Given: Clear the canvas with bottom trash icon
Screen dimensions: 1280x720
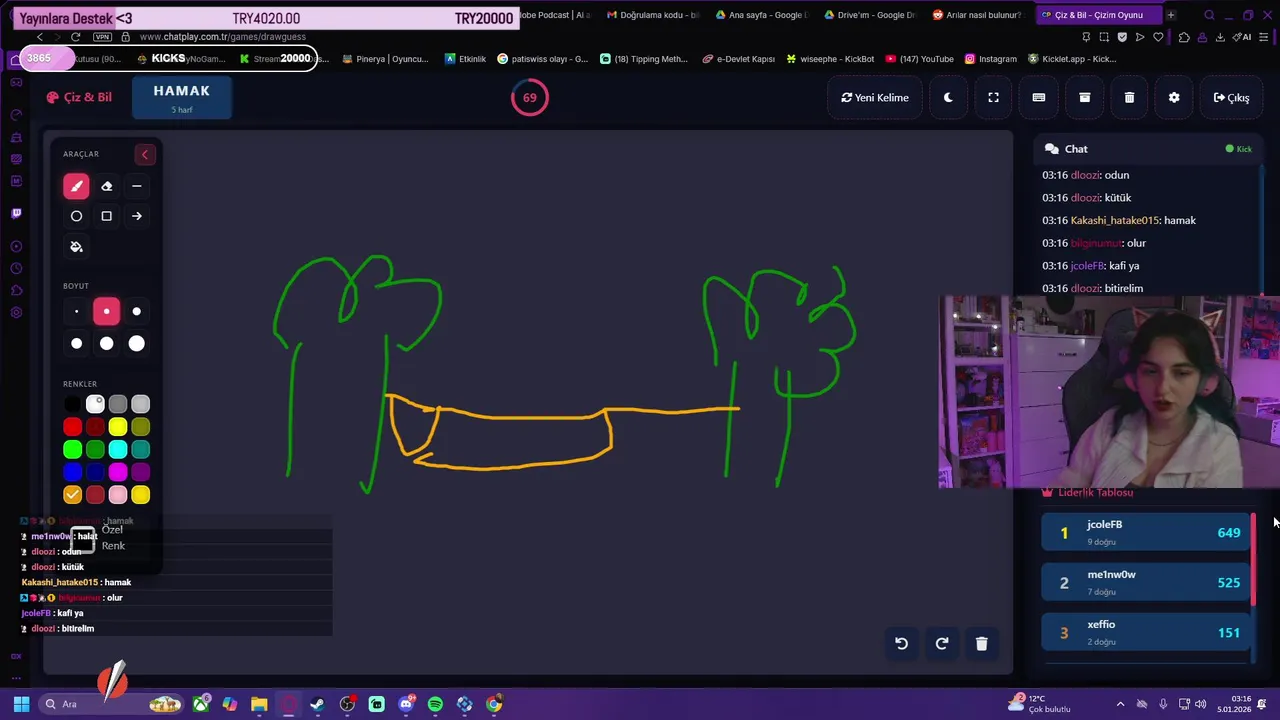Looking at the screenshot, I should coord(981,644).
